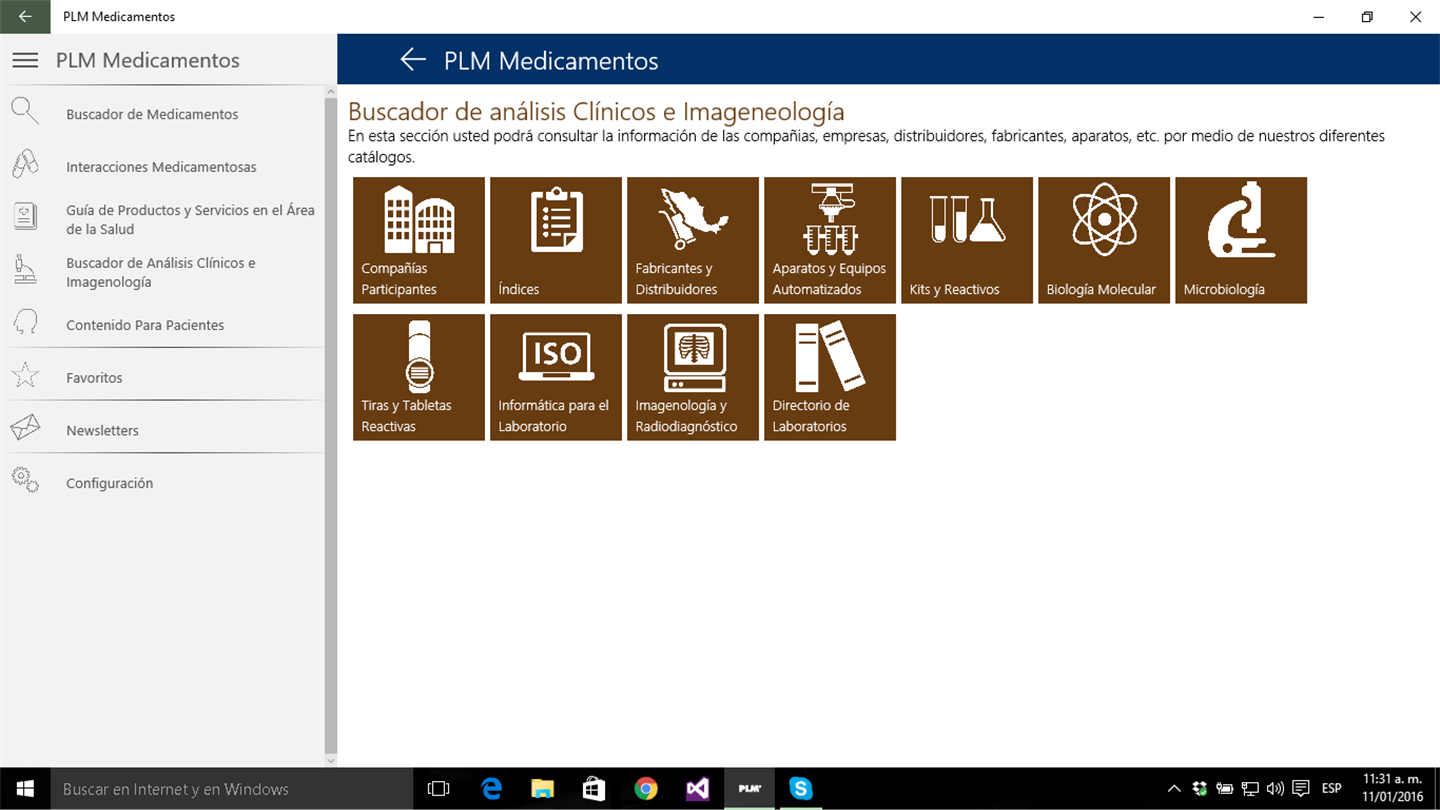The height and width of the screenshot is (810, 1440).
Task: Click the network connection tray icon
Action: pyautogui.click(x=1250, y=789)
